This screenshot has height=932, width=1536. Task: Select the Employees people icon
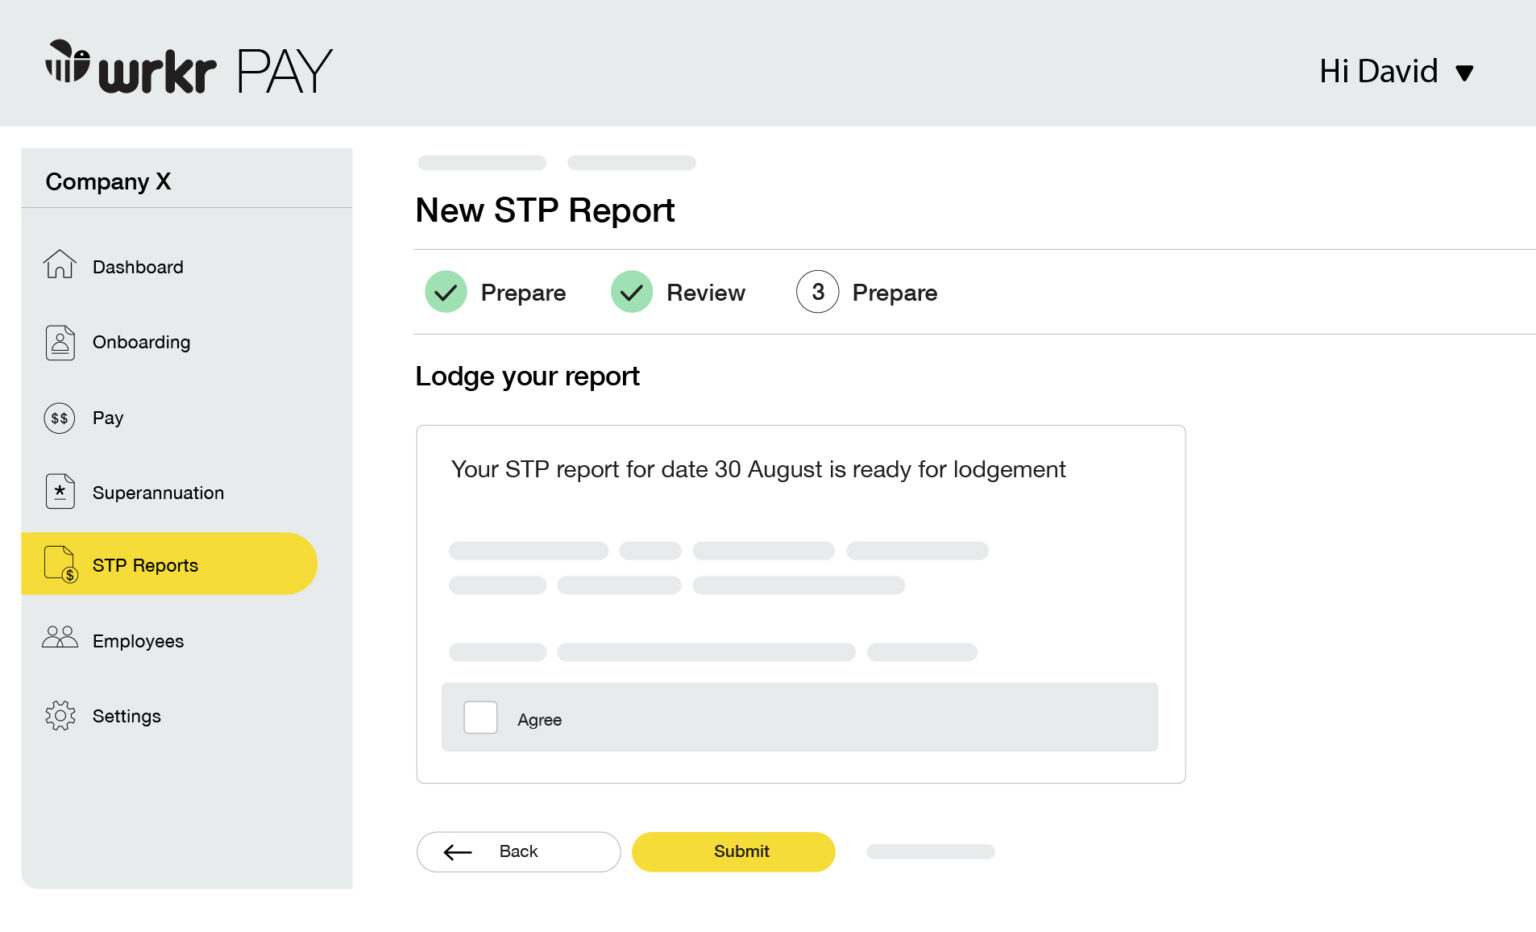(59, 637)
